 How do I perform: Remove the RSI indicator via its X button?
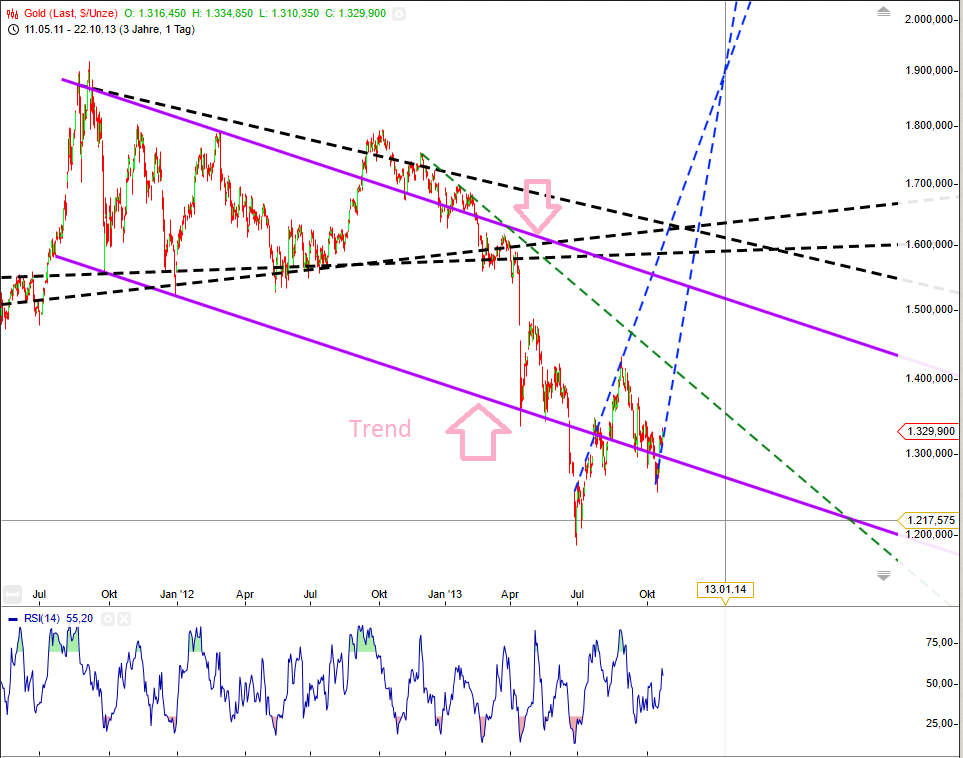(123, 619)
